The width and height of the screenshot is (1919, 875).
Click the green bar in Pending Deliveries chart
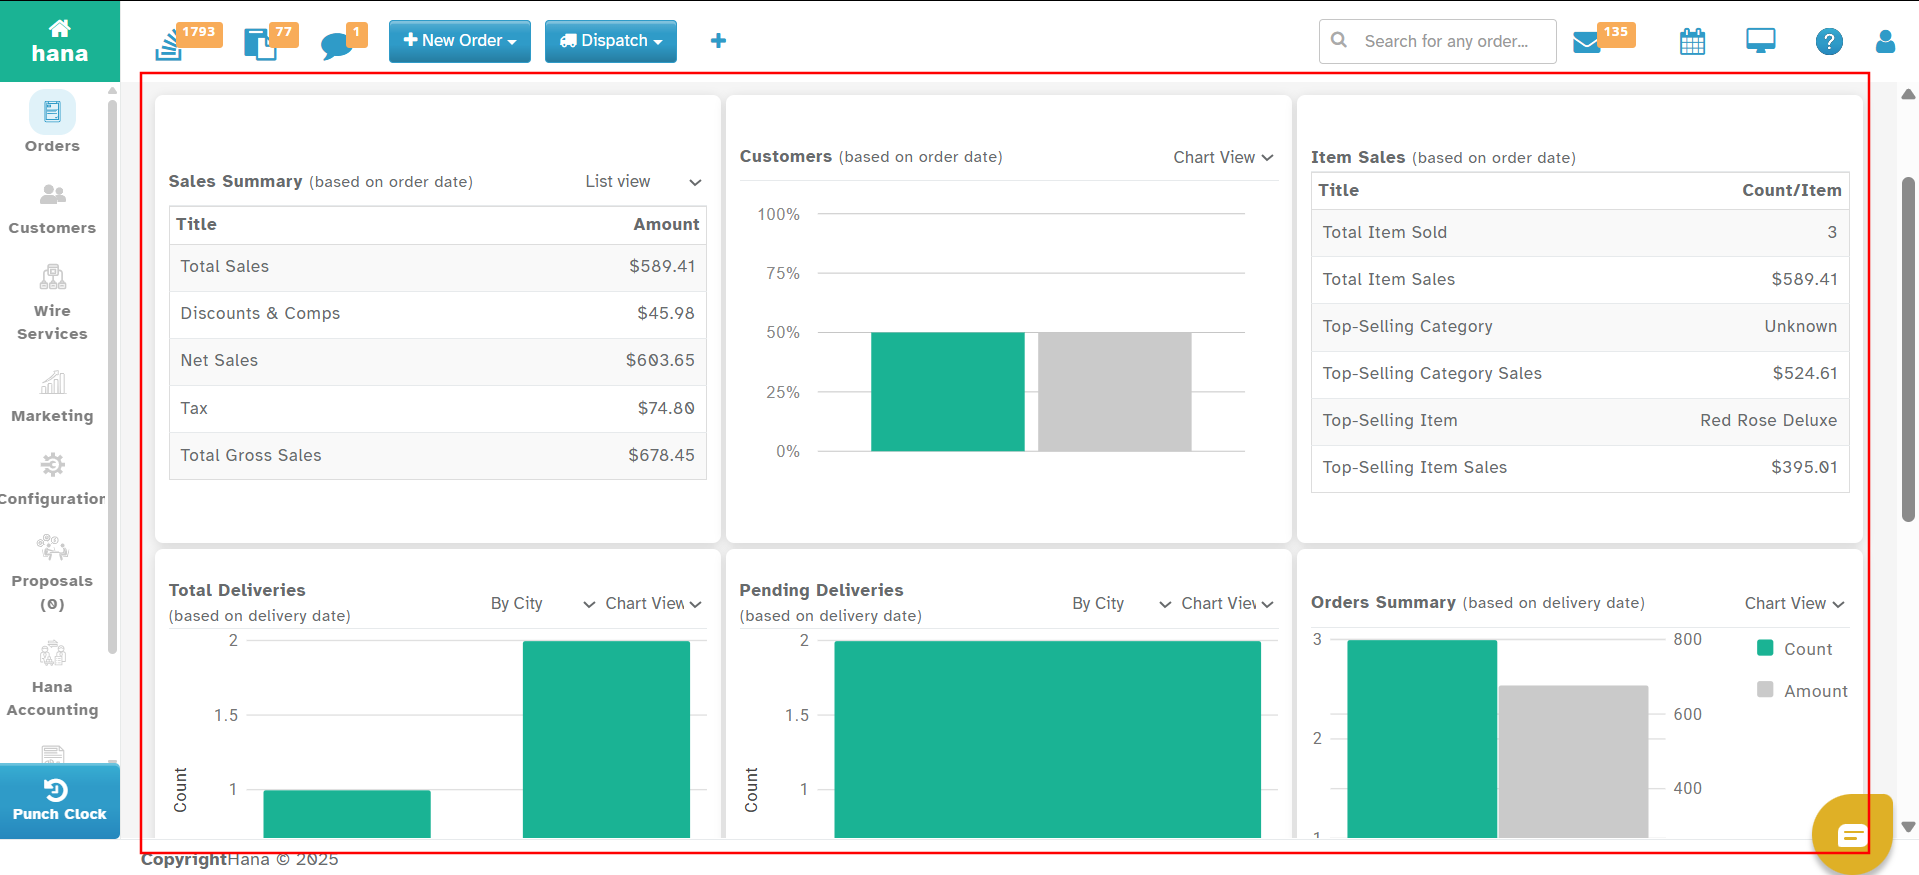(x=1047, y=739)
